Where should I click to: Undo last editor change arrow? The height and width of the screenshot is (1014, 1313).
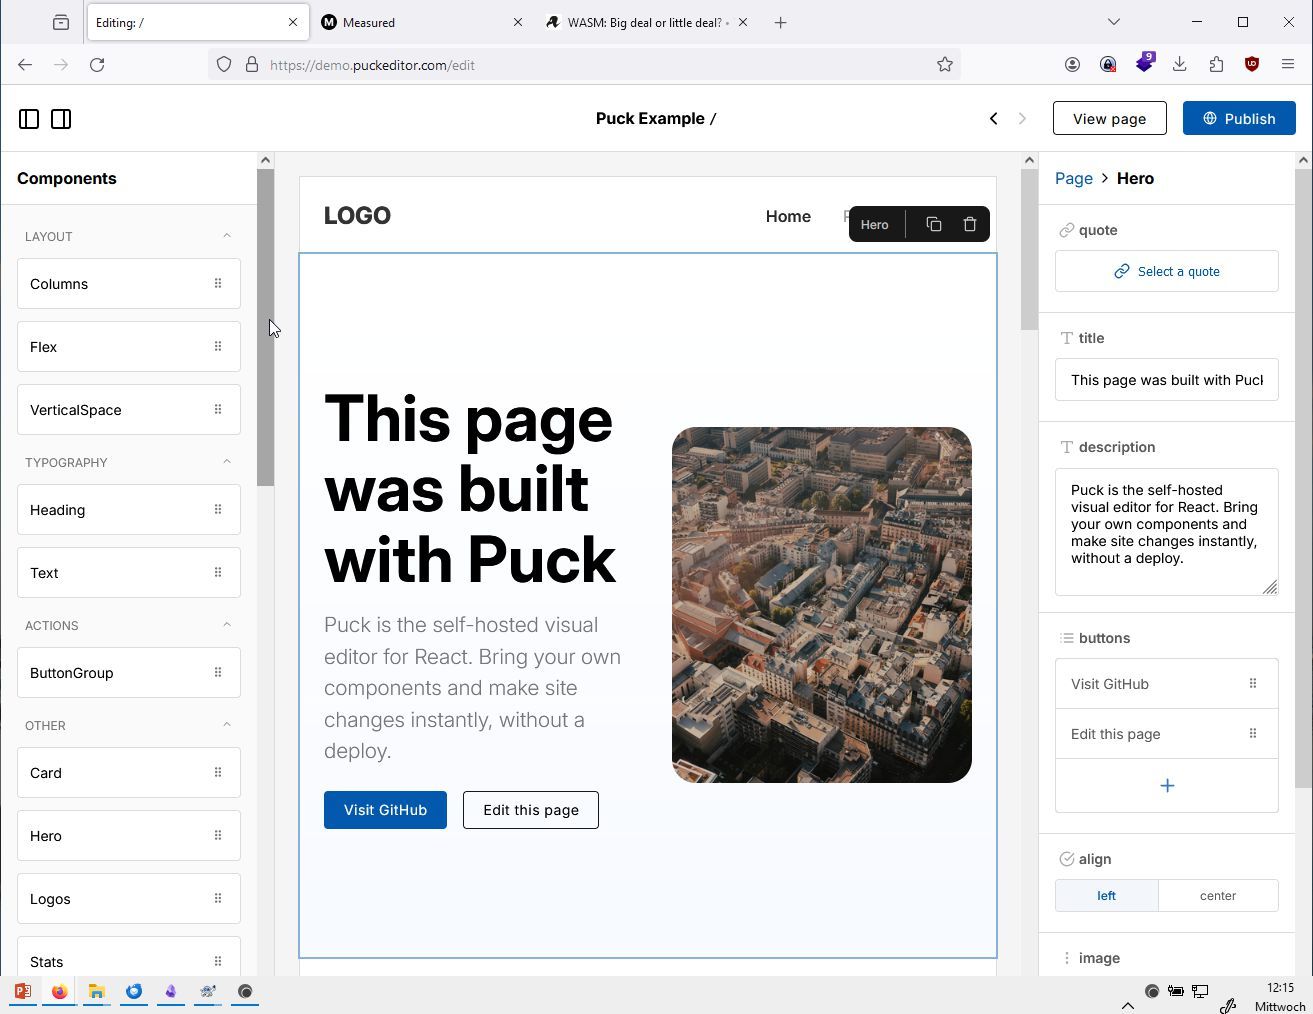pos(993,118)
